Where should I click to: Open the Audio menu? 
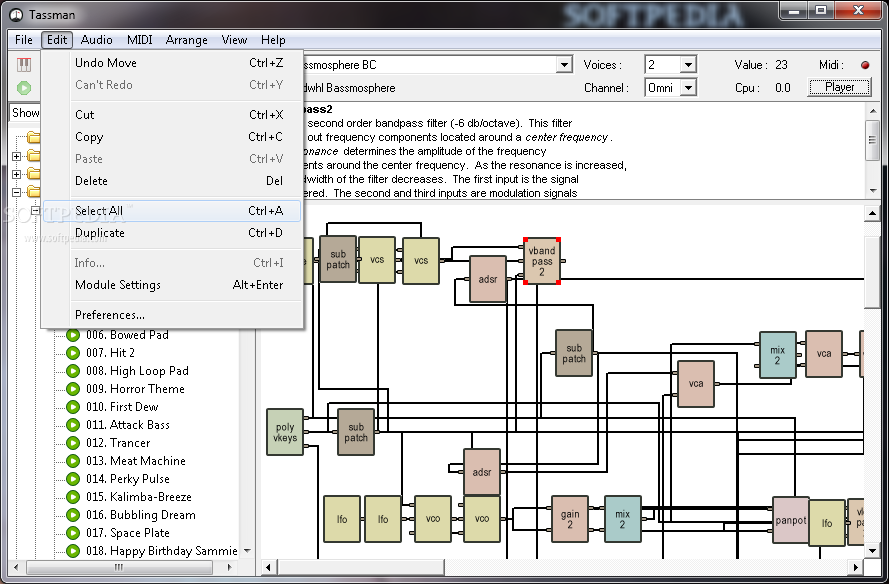pyautogui.click(x=96, y=40)
